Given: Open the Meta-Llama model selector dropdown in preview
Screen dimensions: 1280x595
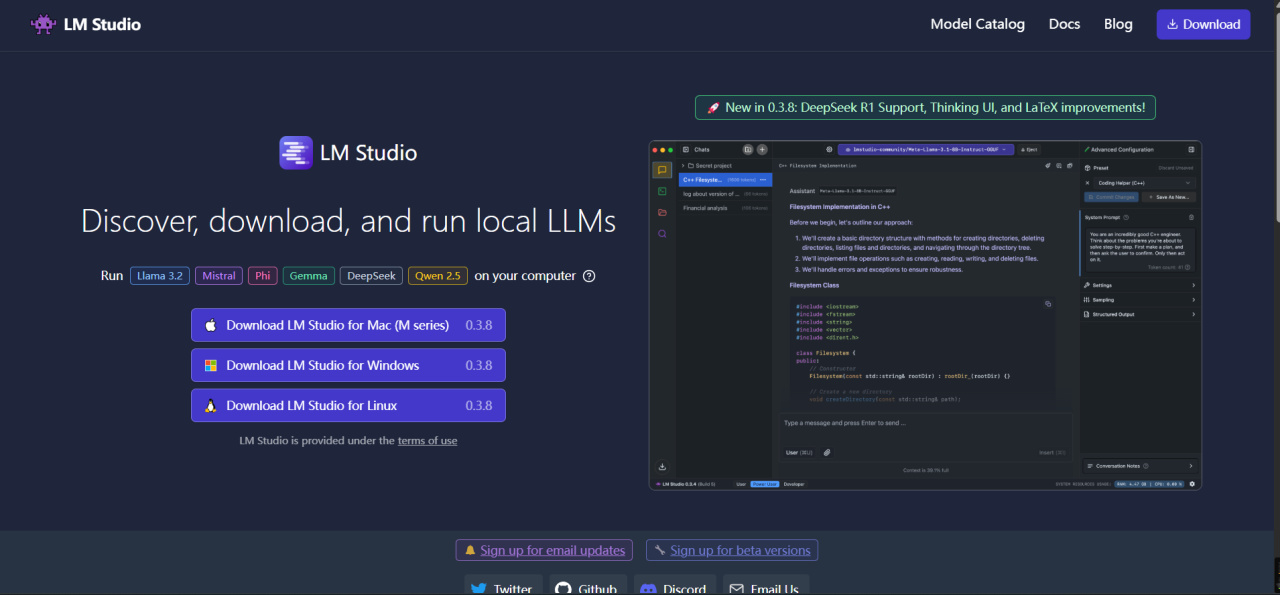Looking at the screenshot, I should coord(926,149).
